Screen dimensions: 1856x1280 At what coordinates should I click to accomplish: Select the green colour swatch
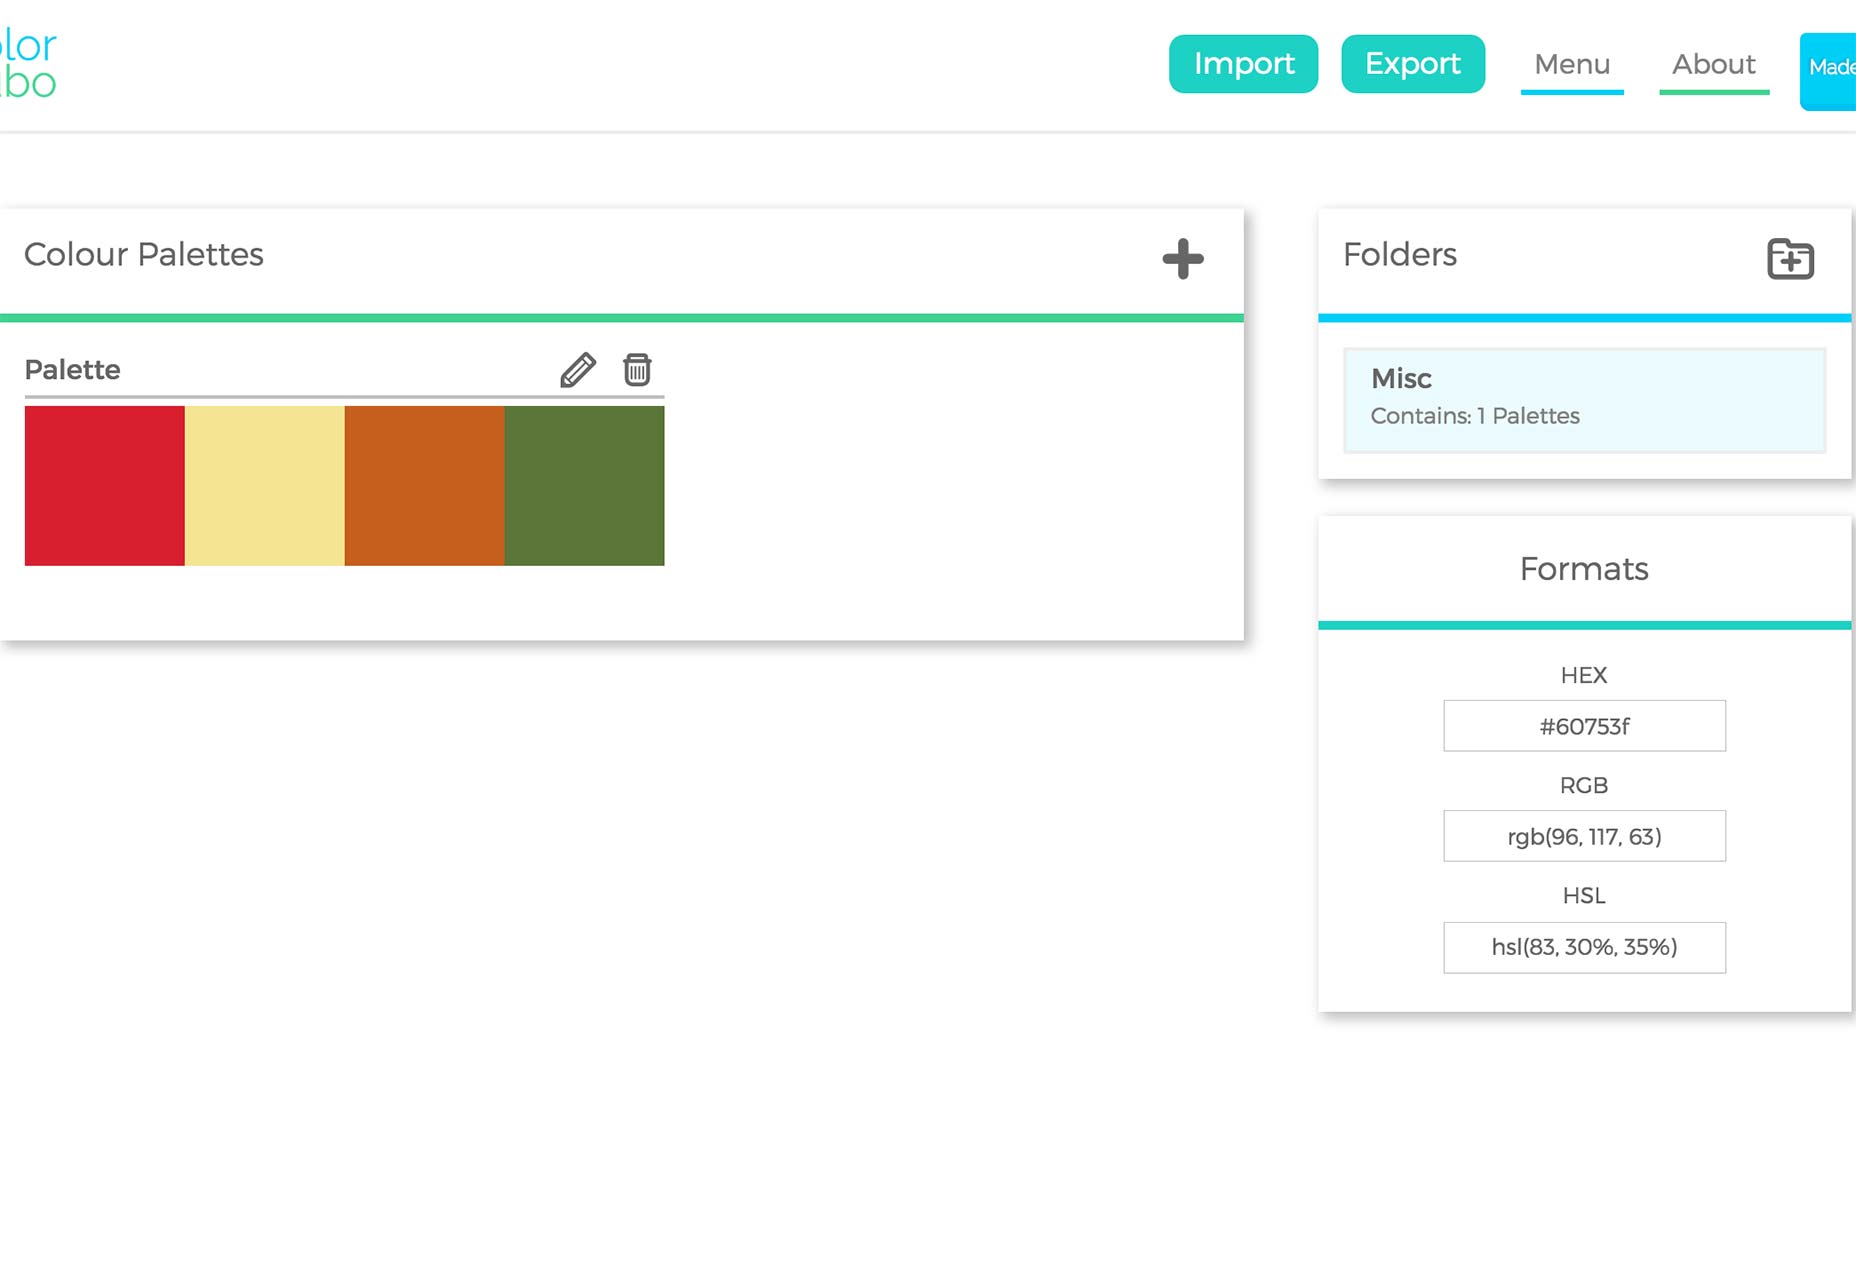[x=585, y=486]
